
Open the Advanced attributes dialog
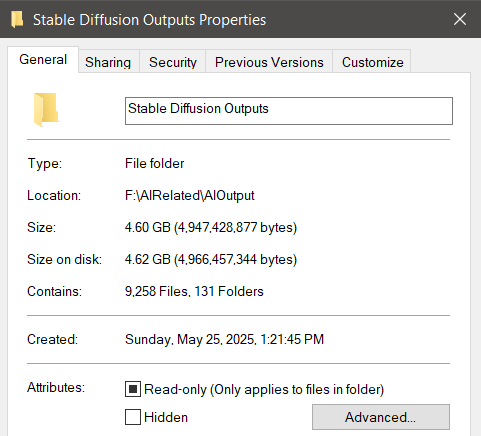[x=381, y=417]
